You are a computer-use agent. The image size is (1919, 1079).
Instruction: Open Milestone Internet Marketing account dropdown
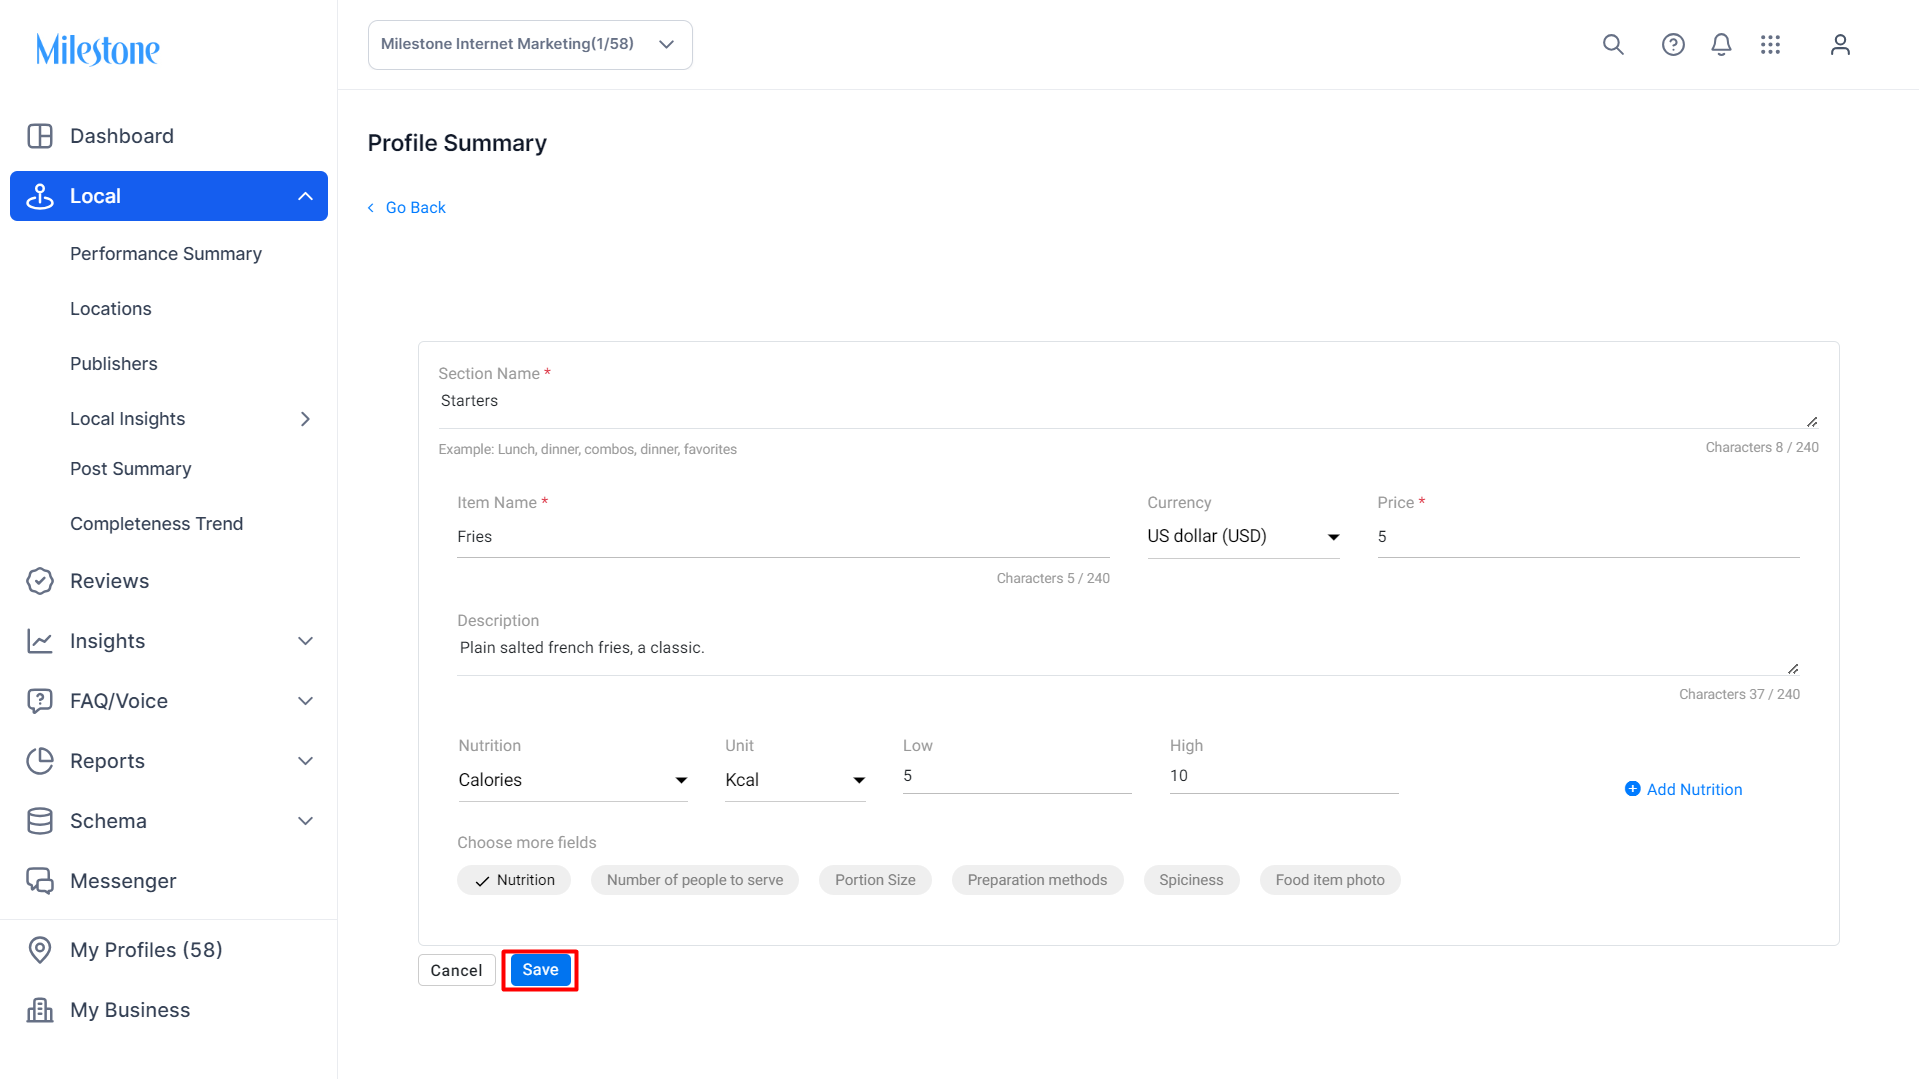tap(530, 45)
